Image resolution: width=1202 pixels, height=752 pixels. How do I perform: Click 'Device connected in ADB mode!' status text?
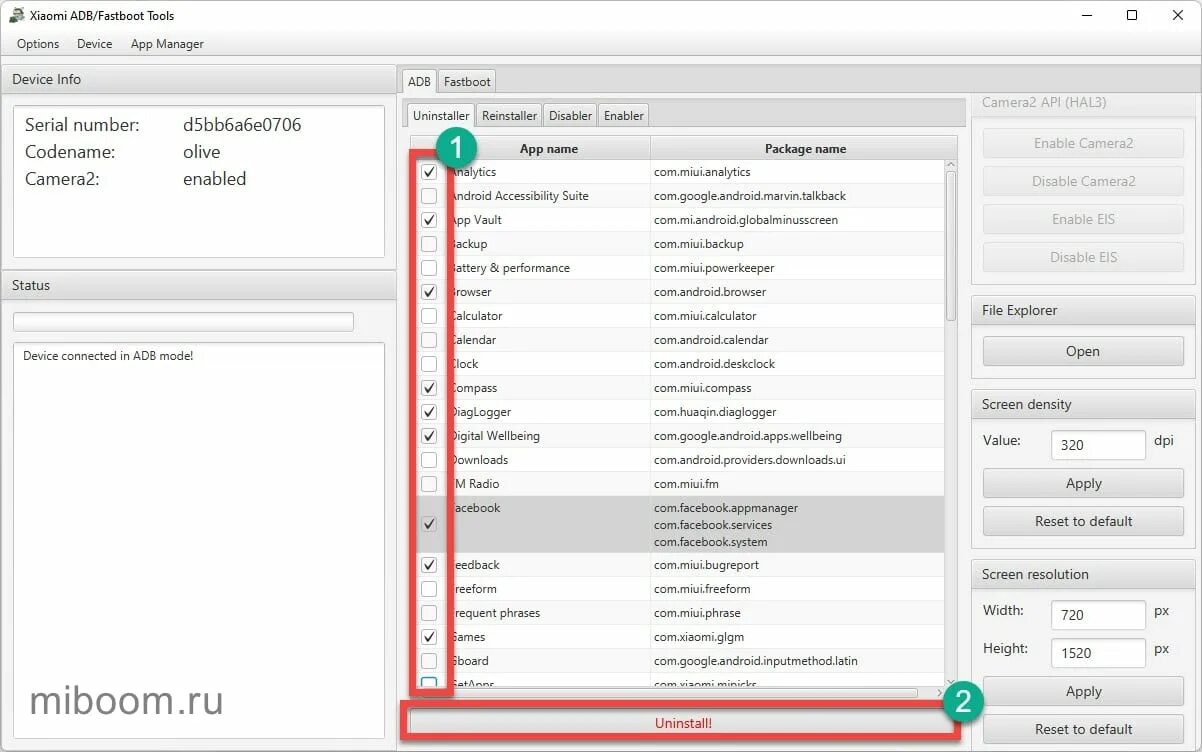[108, 356]
